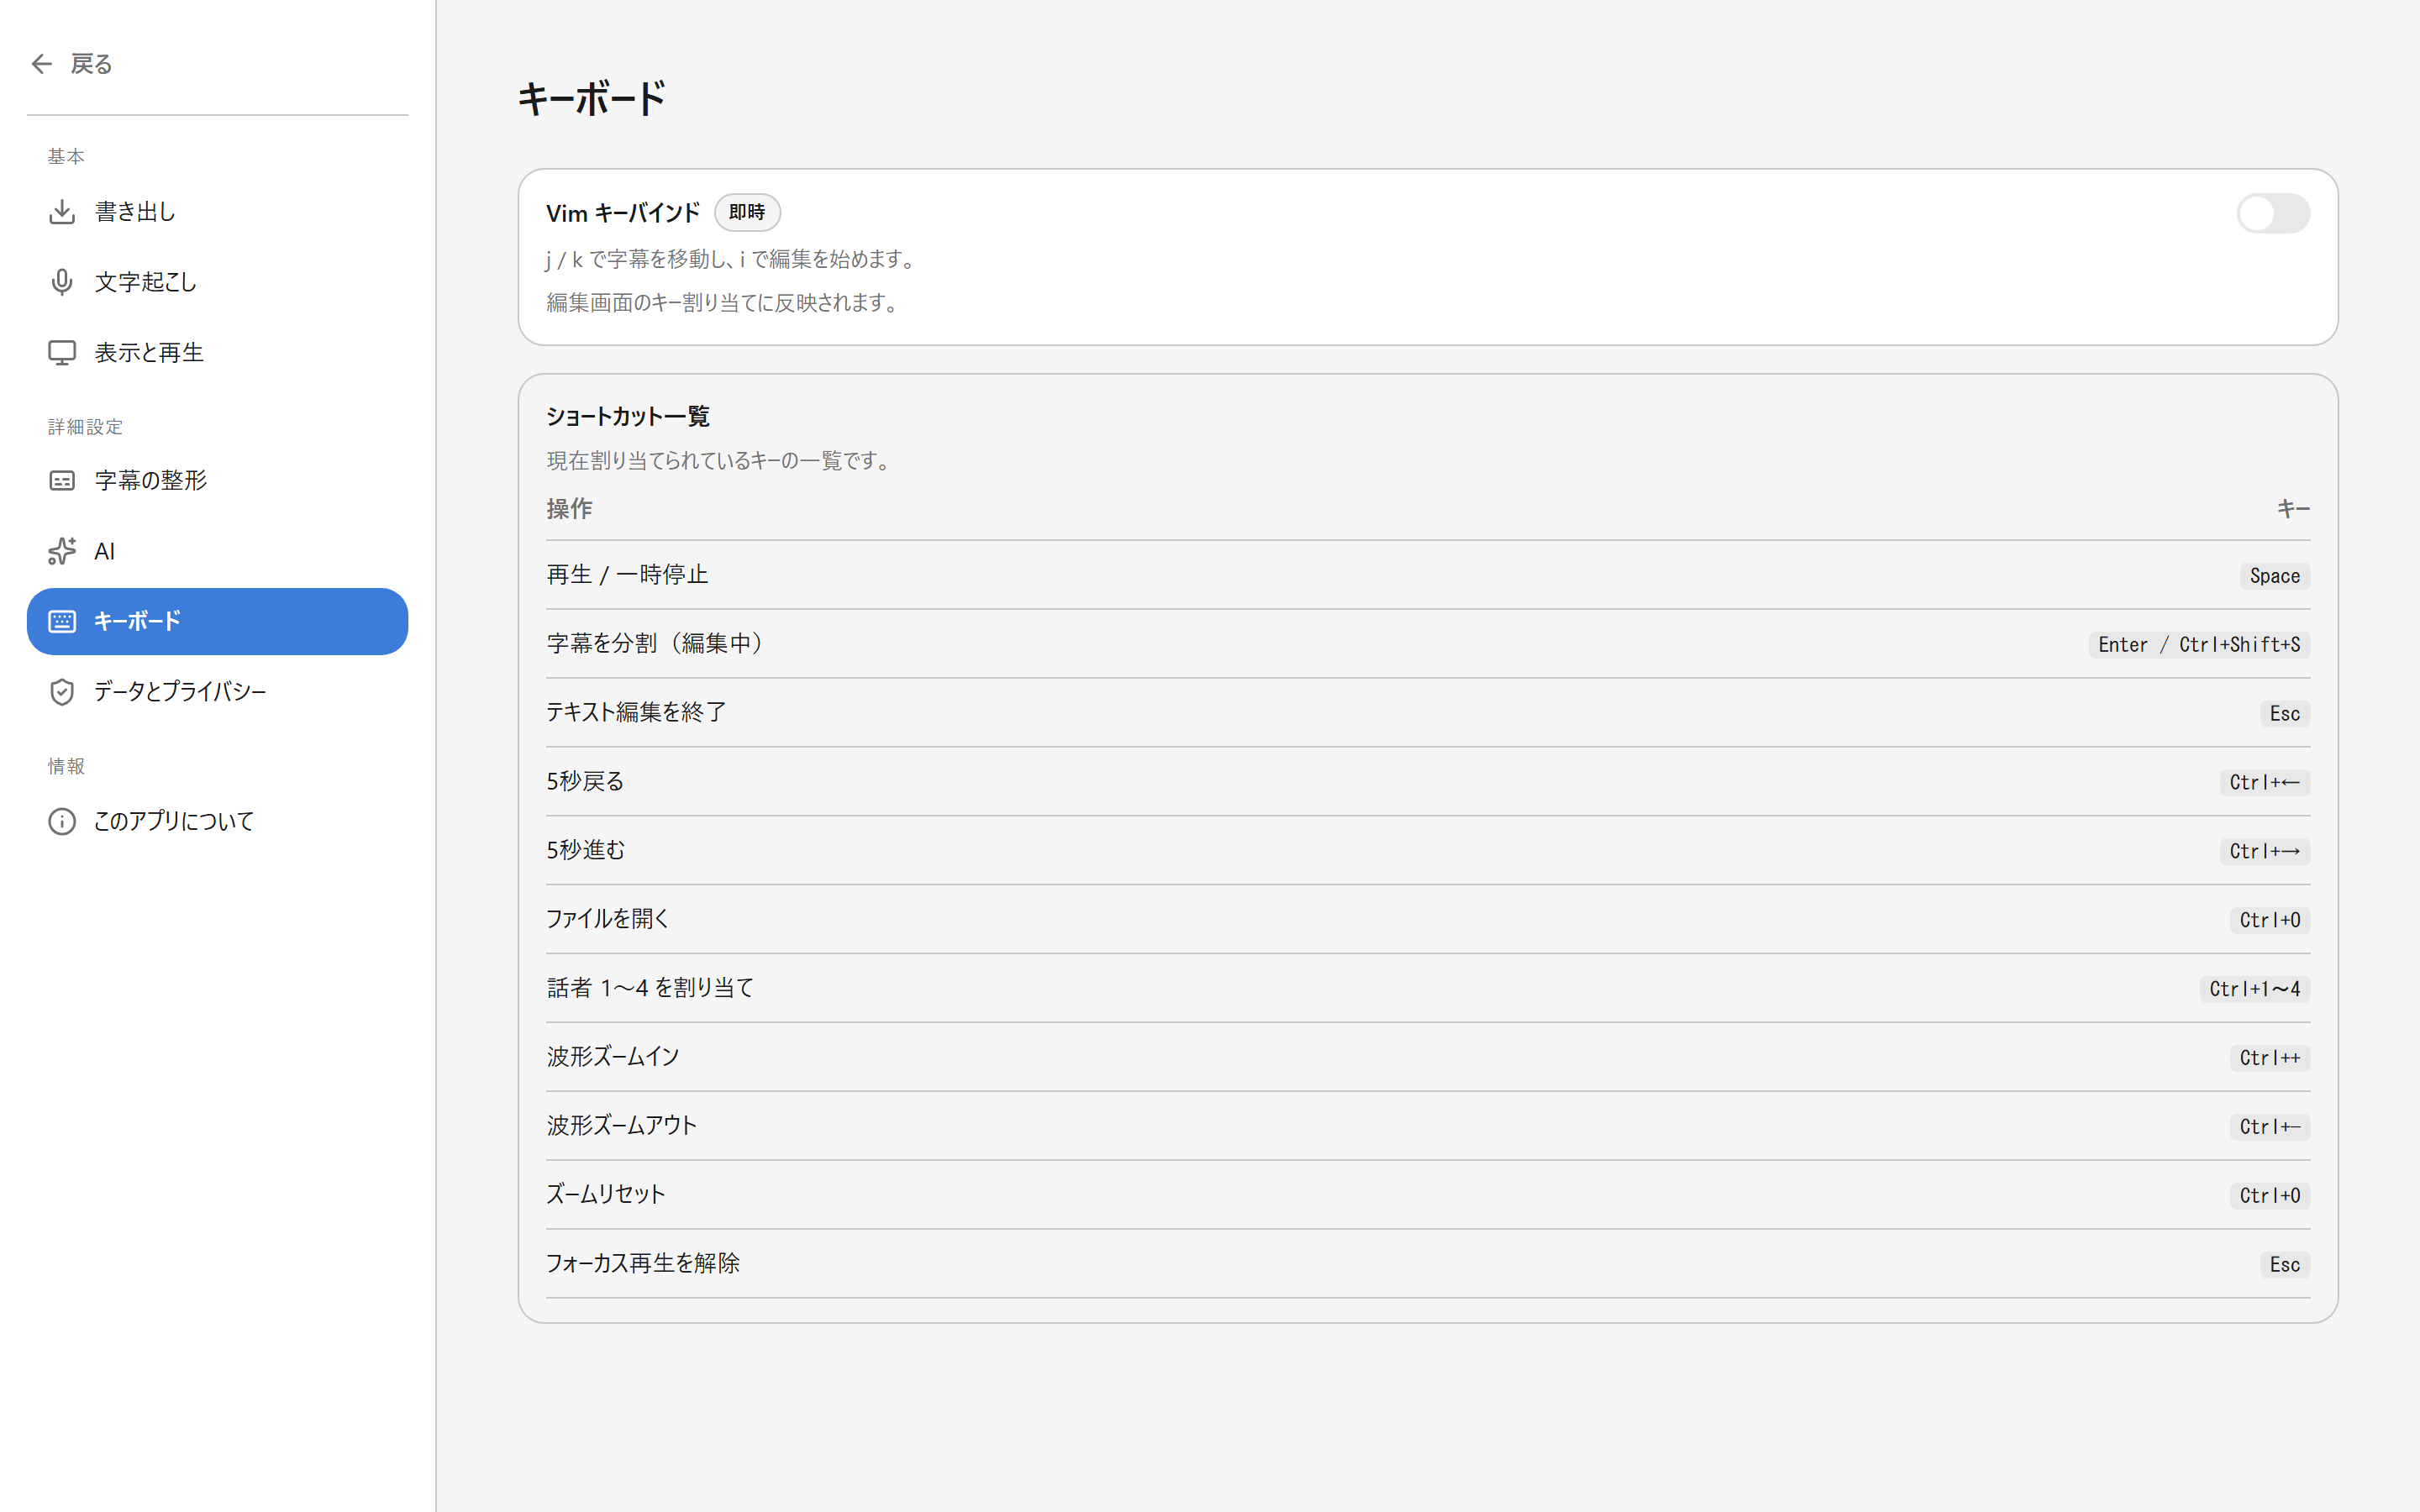Image resolution: width=2420 pixels, height=1512 pixels.
Task: Enable the Vim キーバインド toggle switch
Action: pyautogui.click(x=2273, y=213)
